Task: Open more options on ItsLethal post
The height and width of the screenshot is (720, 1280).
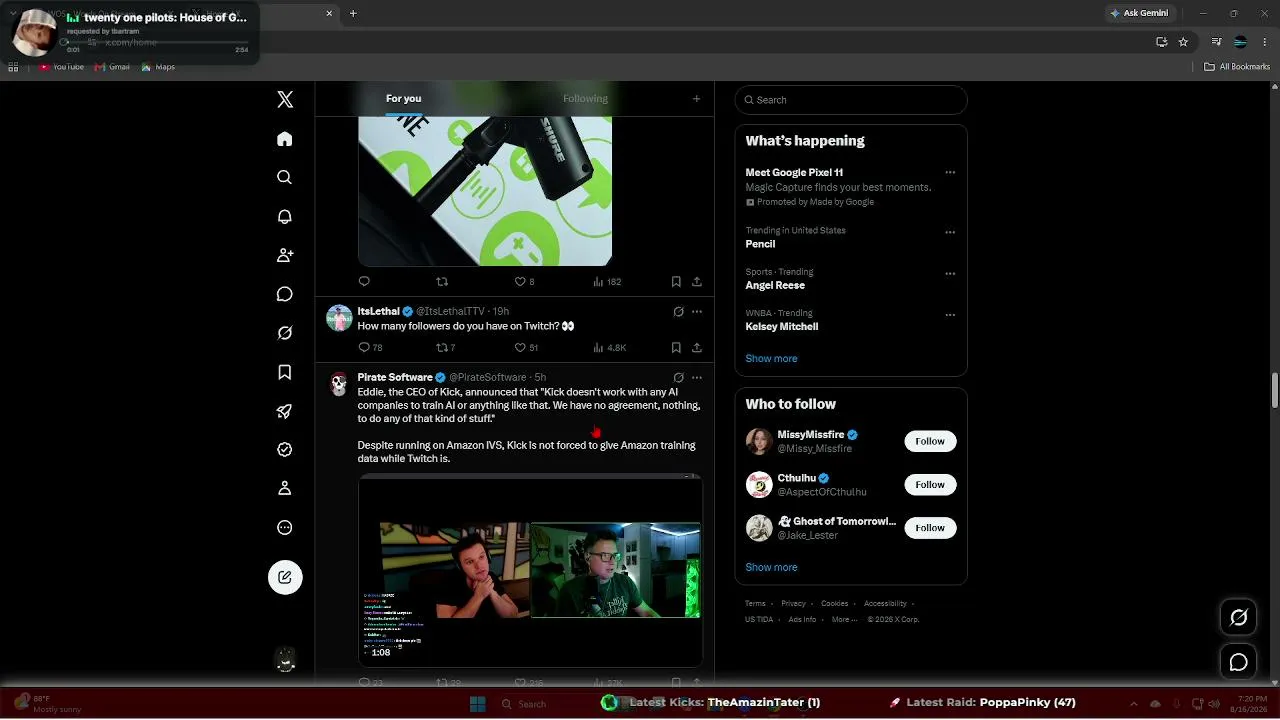Action: 697,312
